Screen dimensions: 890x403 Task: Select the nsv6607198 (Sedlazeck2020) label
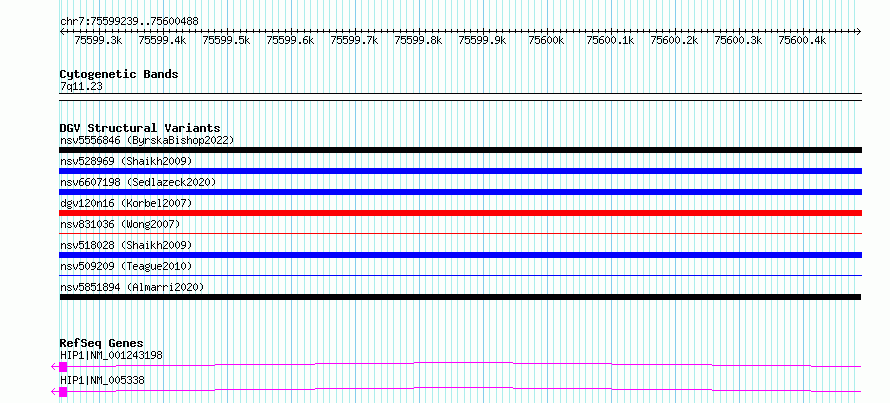tap(138, 182)
